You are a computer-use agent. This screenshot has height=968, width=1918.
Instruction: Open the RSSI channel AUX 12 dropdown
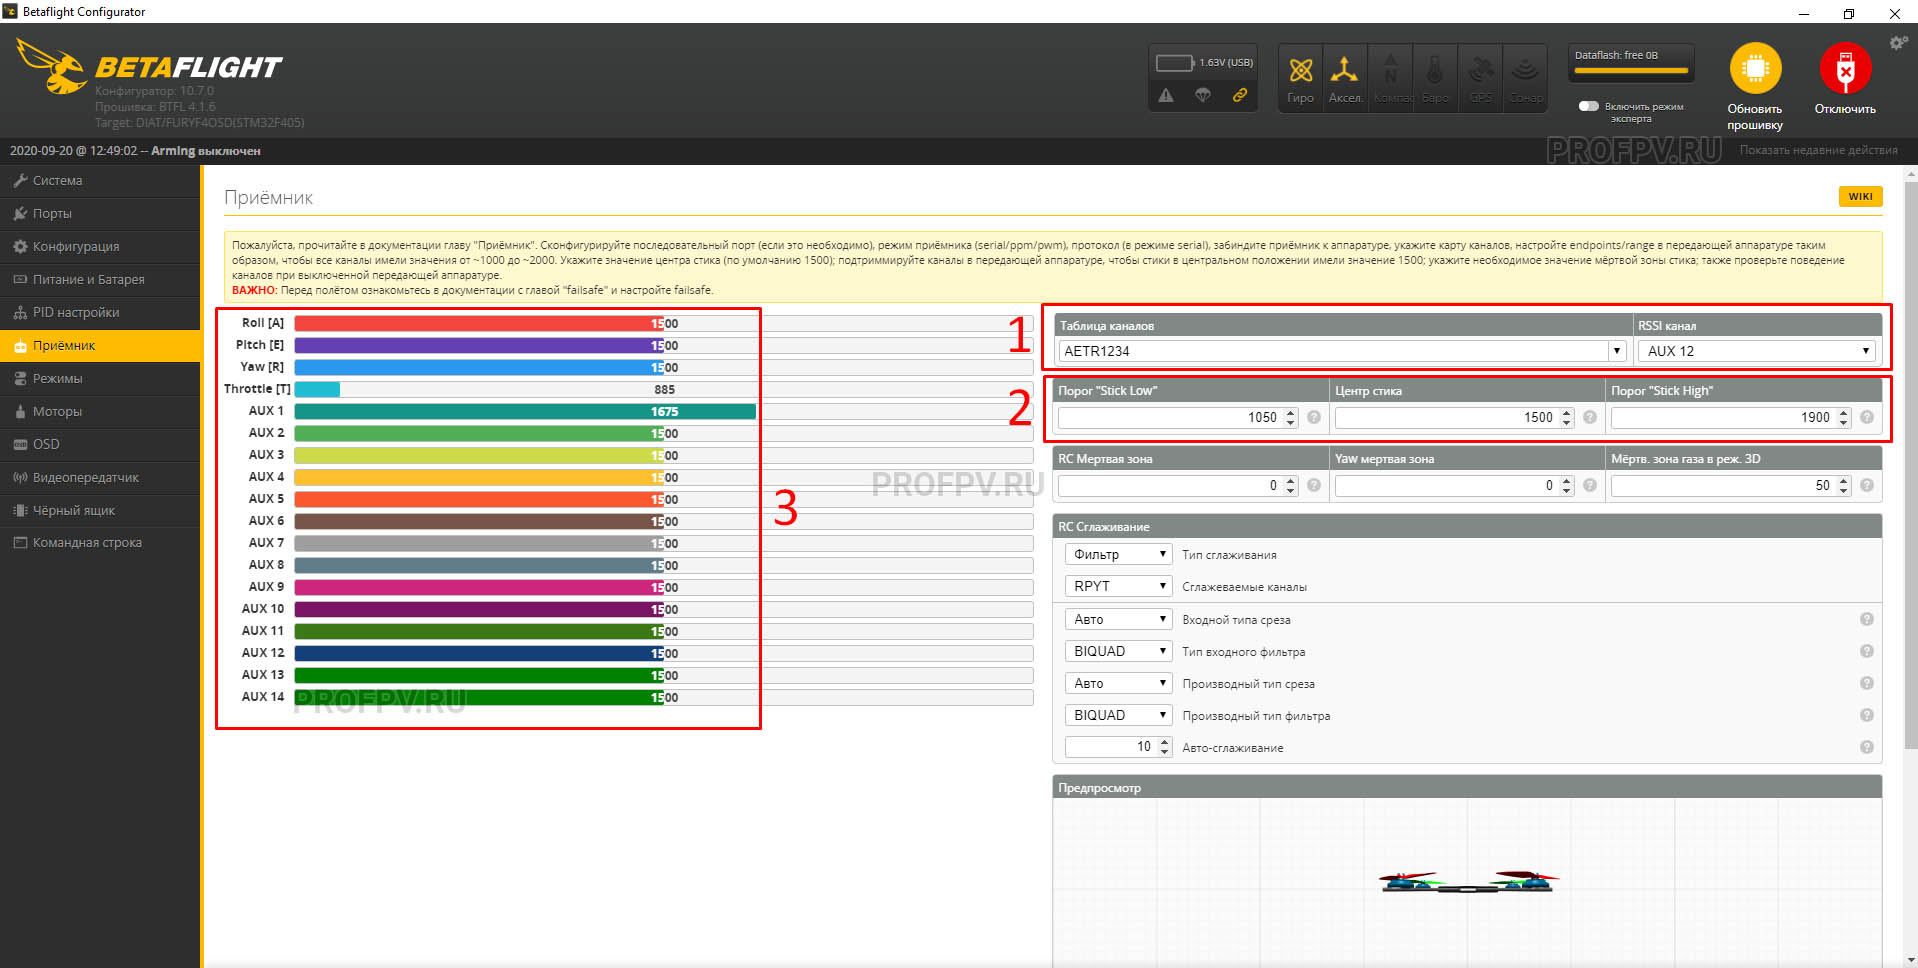(x=1756, y=351)
